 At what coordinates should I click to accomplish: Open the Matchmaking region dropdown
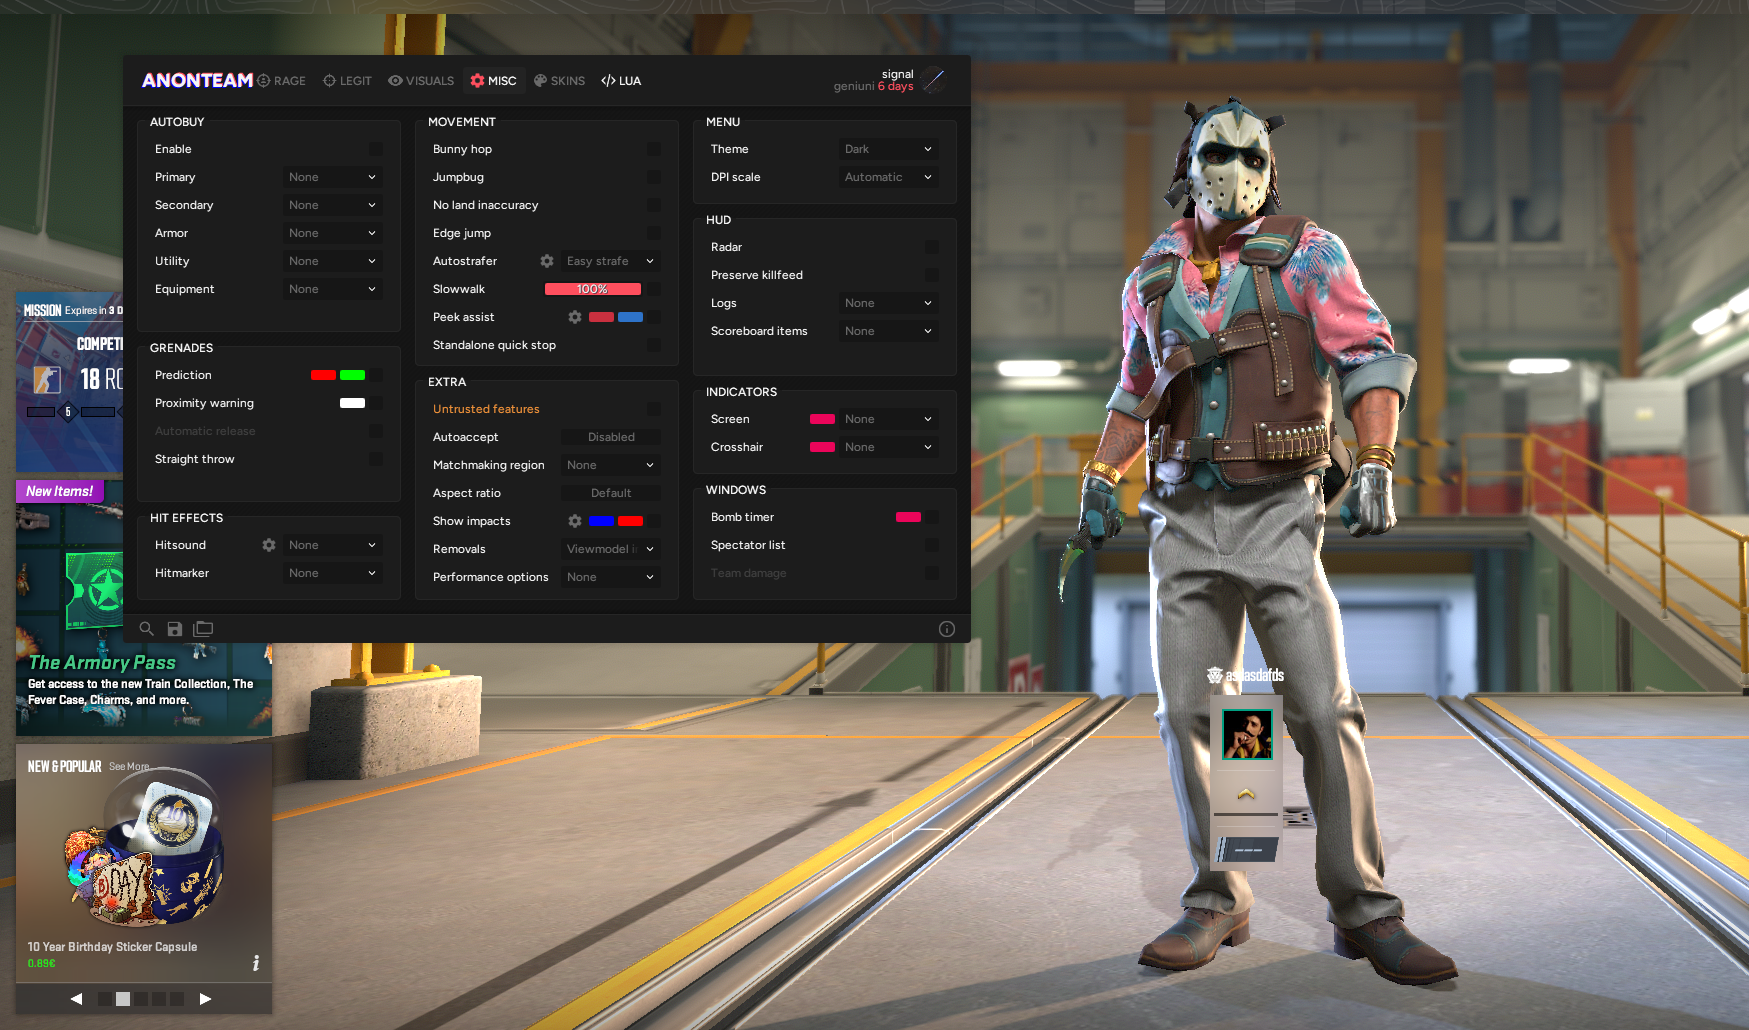(611, 465)
